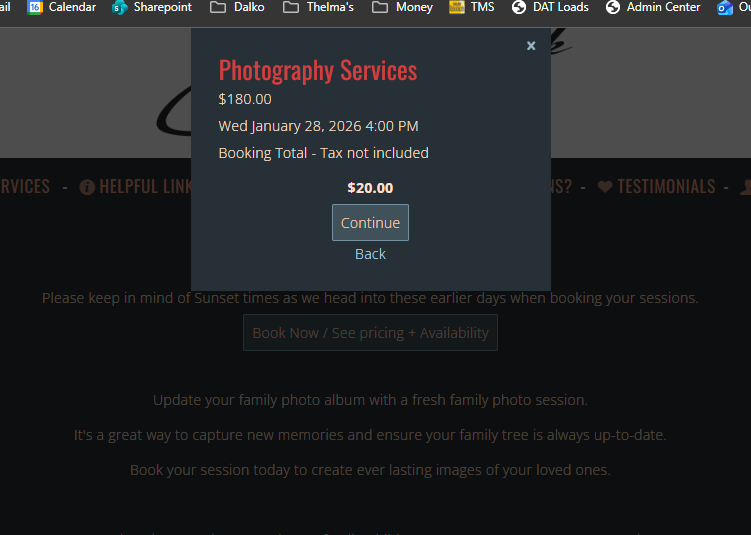Expand the Thelma's bookmarks folder

(x=291, y=7)
